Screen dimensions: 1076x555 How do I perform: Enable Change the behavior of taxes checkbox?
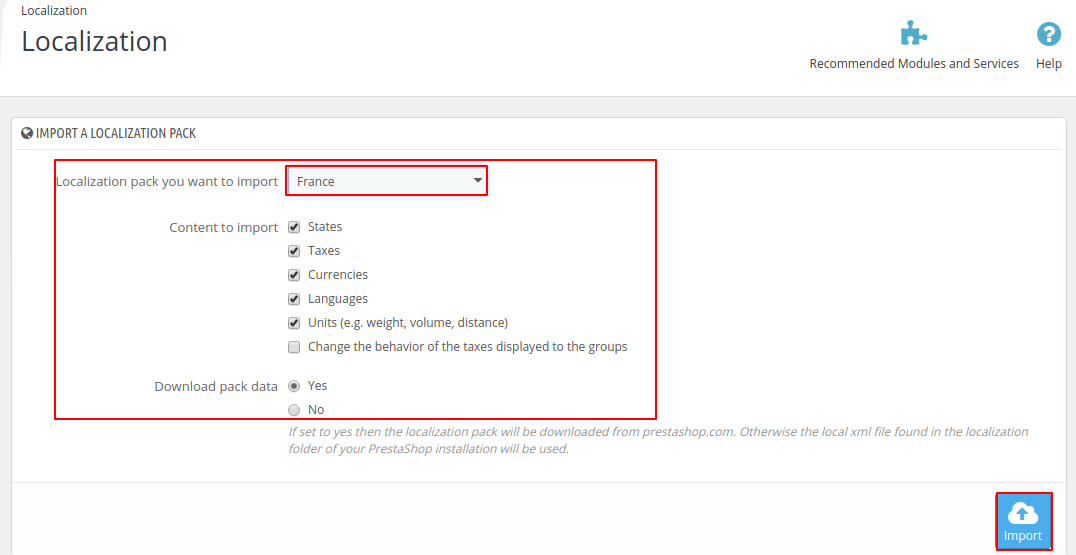[294, 347]
